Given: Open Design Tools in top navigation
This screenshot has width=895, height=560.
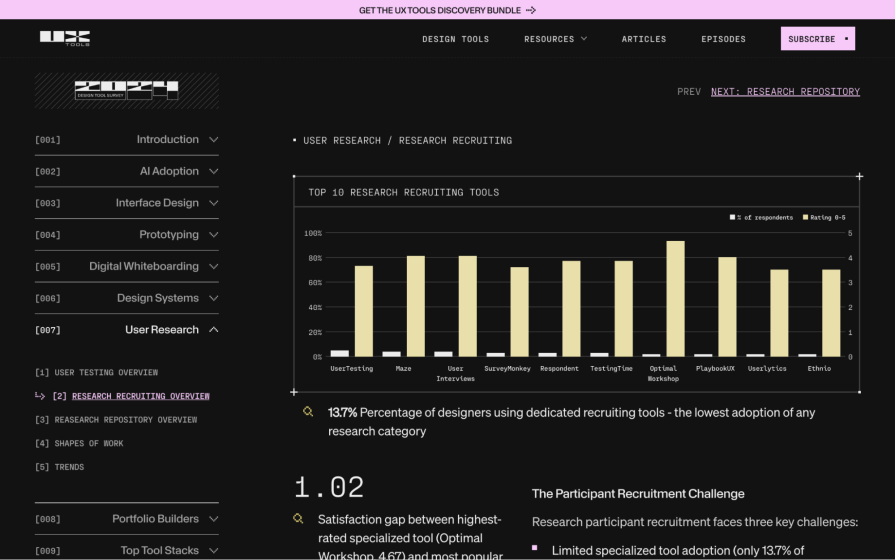Looking at the screenshot, I should (455, 39).
